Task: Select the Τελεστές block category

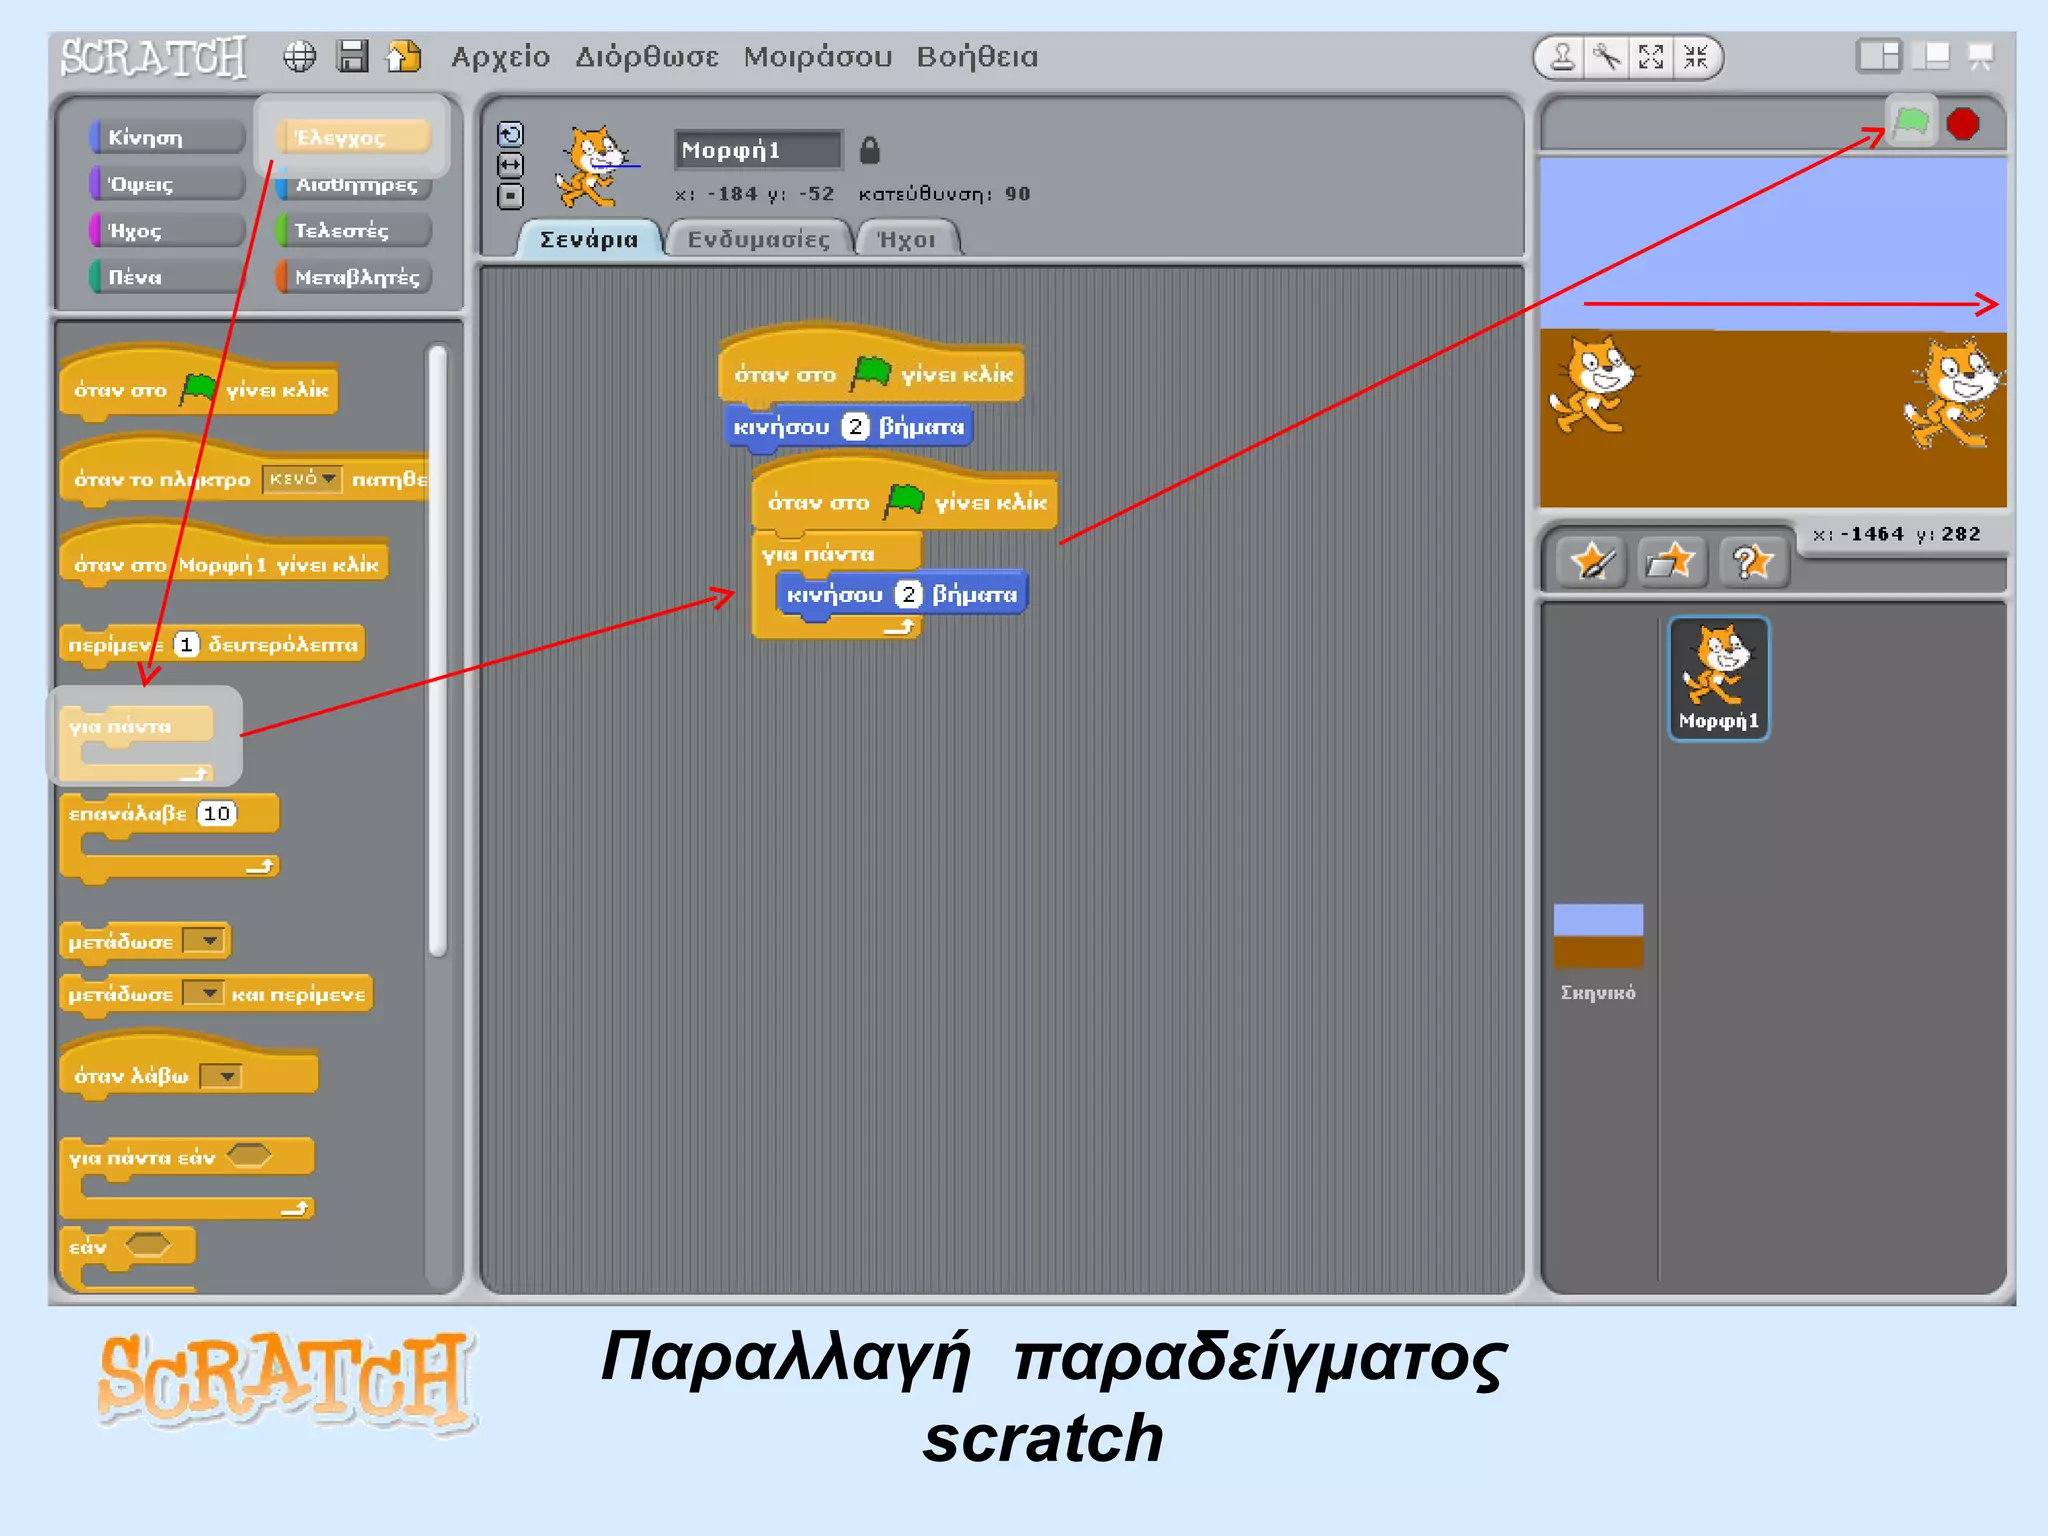Action: 353,230
